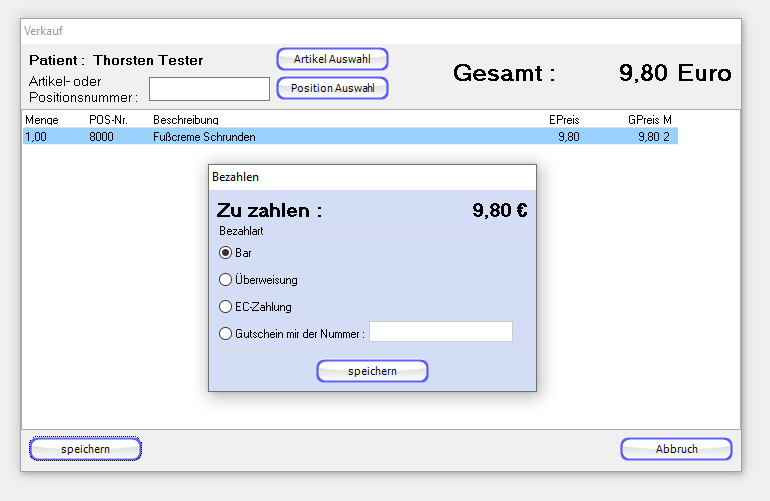Focus the Artikel- oder Positionsnummer input field
This screenshot has height=501, width=770.
click(209, 89)
